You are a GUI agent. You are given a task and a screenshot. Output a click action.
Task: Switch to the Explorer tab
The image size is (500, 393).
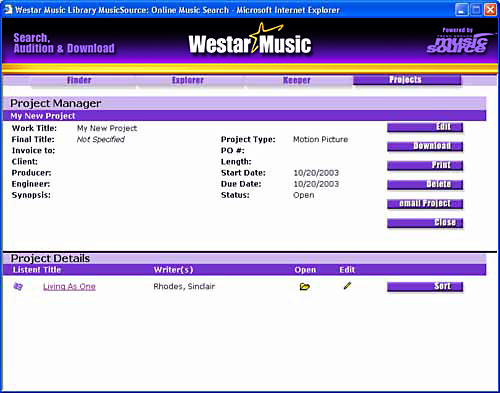pos(188,80)
